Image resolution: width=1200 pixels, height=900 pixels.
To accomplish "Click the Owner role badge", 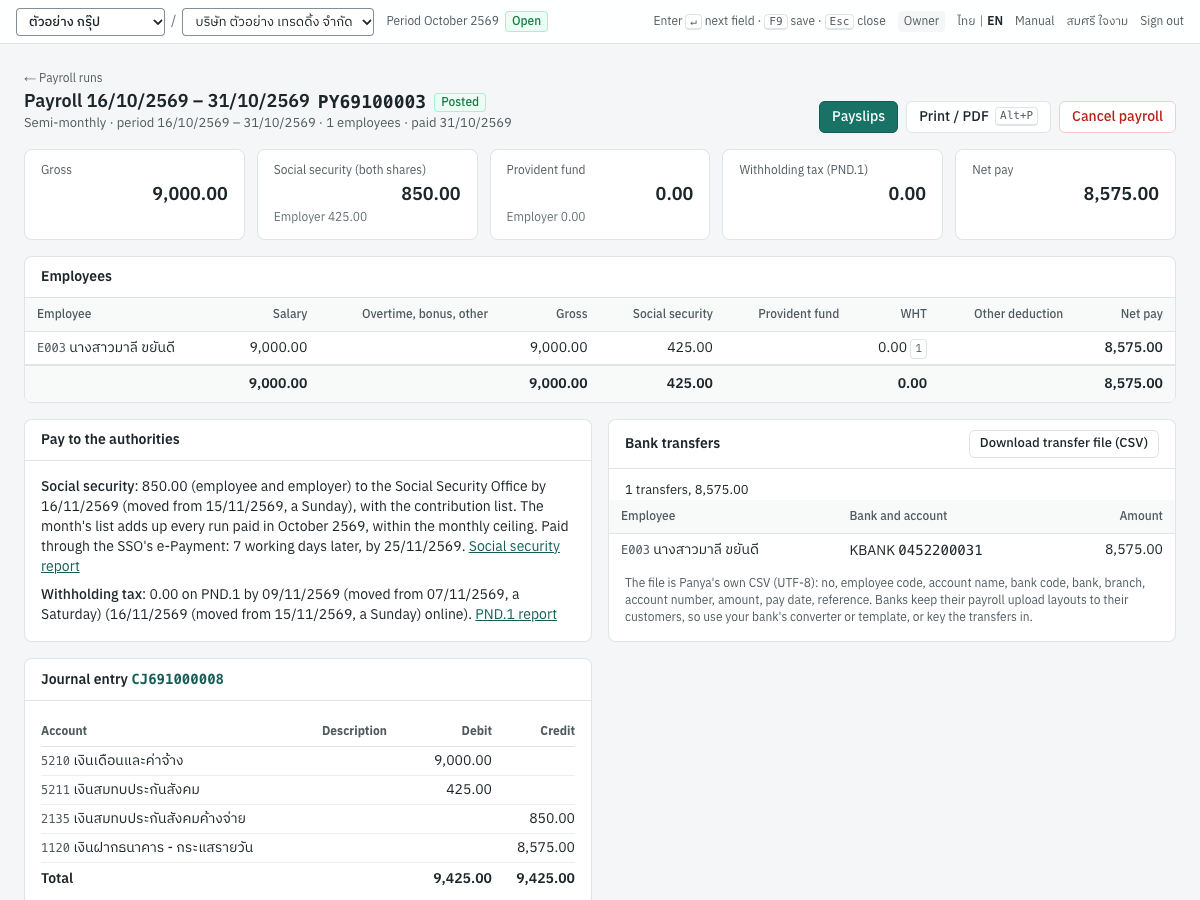I will (x=921, y=21).
